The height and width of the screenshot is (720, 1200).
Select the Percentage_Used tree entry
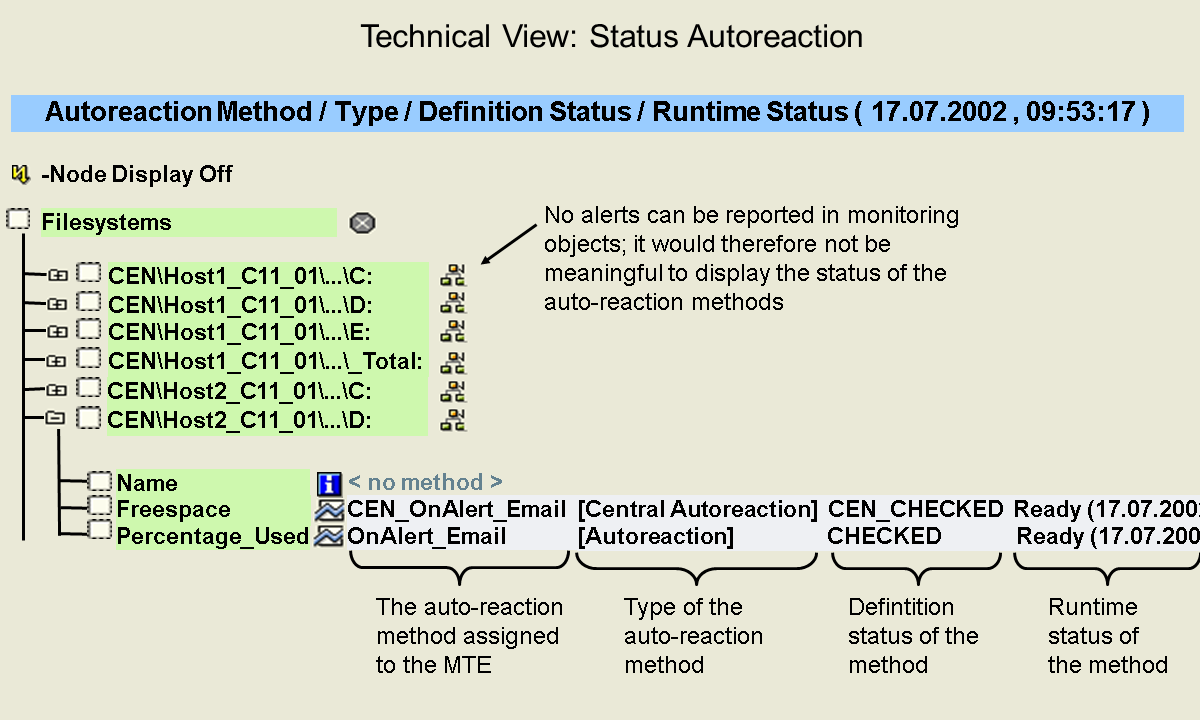click(212, 537)
